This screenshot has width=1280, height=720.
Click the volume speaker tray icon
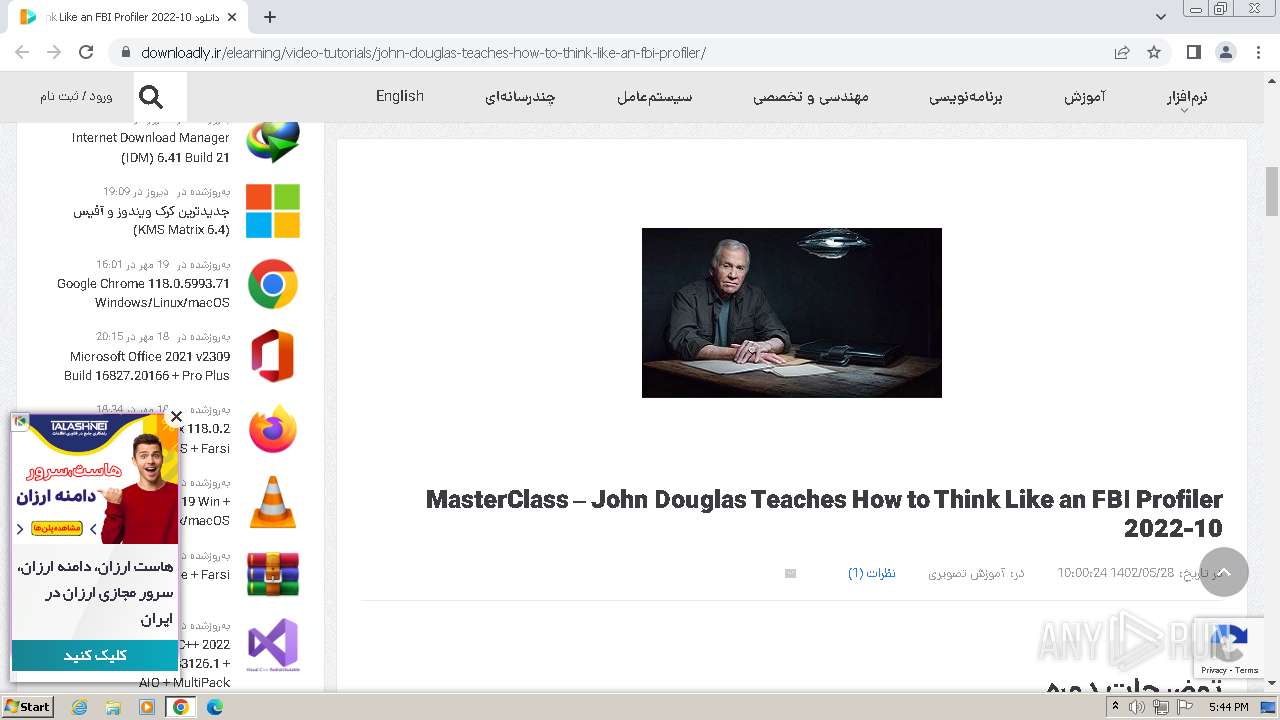tap(1137, 707)
